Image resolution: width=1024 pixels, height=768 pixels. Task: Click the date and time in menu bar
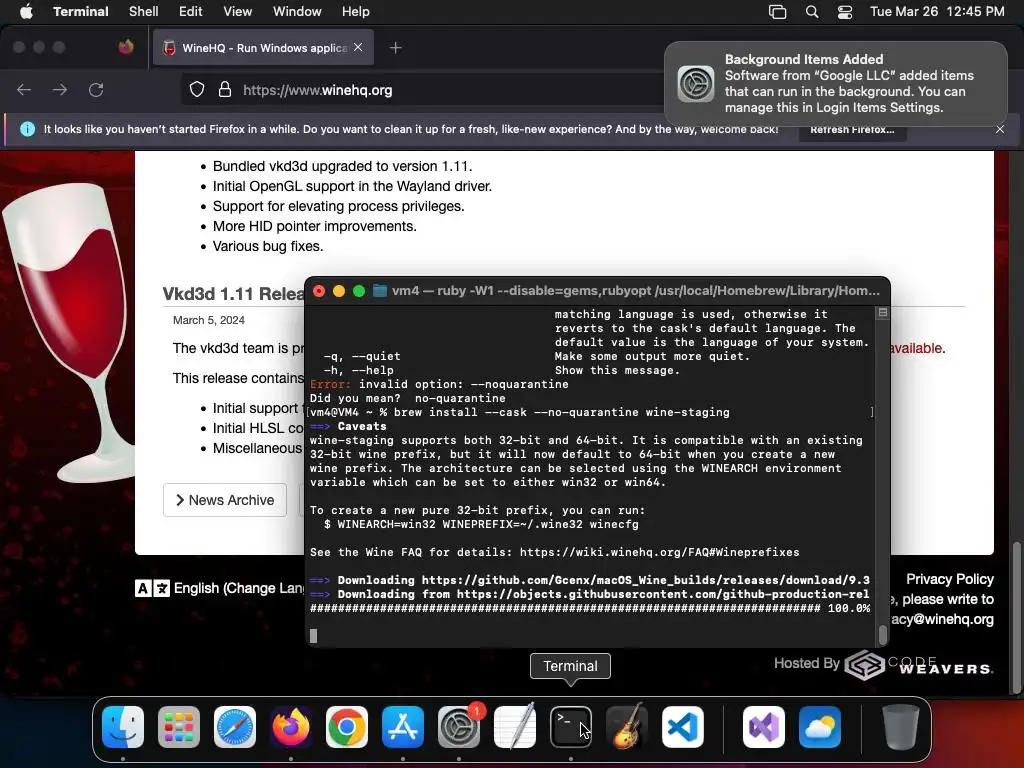(x=937, y=12)
